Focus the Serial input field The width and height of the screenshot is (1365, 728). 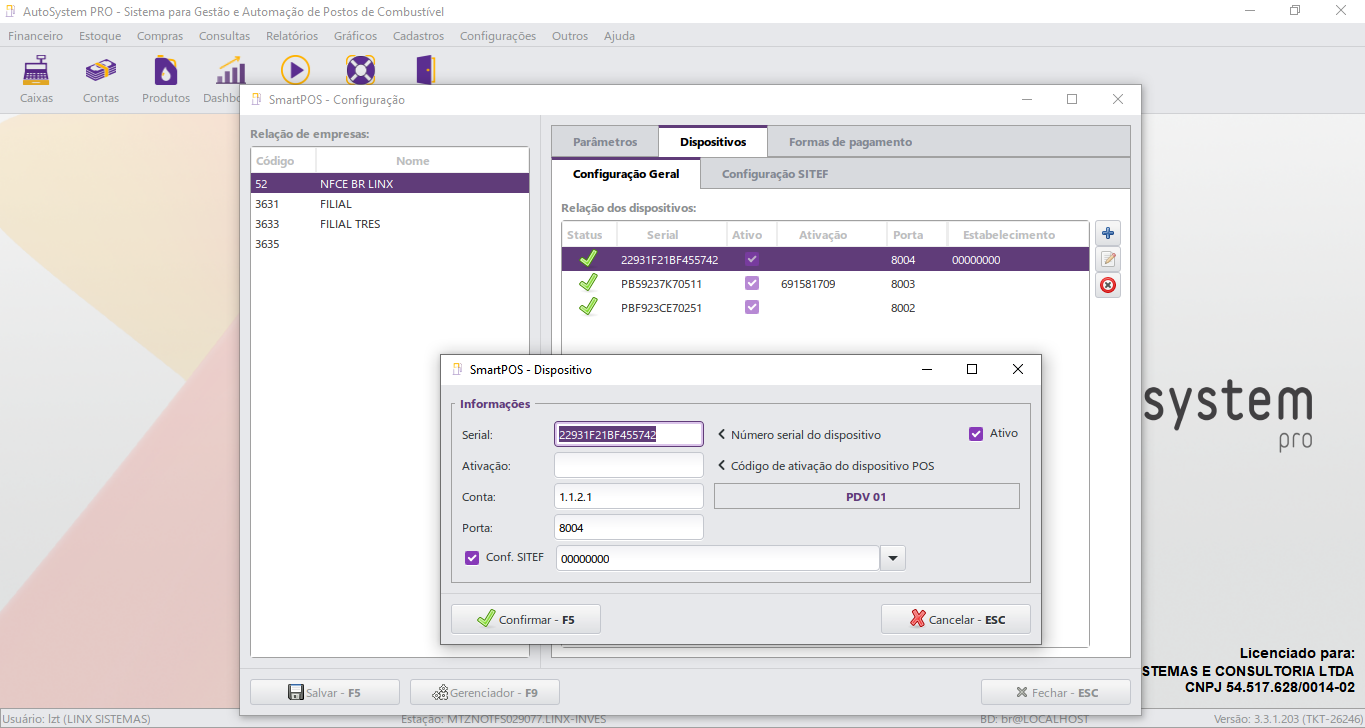[629, 434]
